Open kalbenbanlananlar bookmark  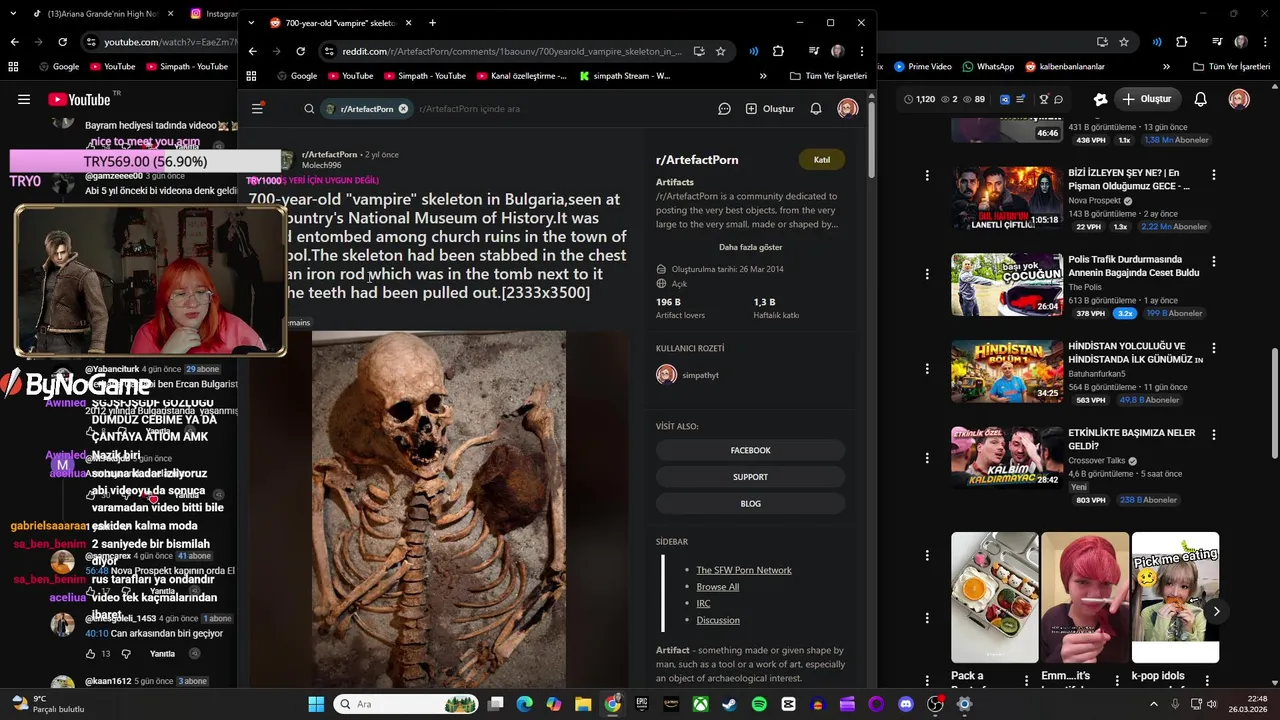pyautogui.click(x=1065, y=67)
